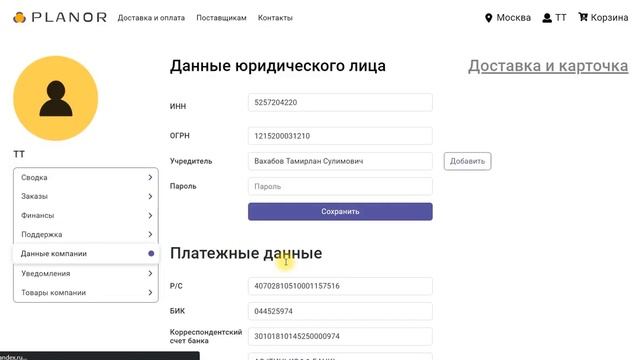640x360 pixels.
Task: Click the Сводка chevron arrow
Action: point(150,178)
